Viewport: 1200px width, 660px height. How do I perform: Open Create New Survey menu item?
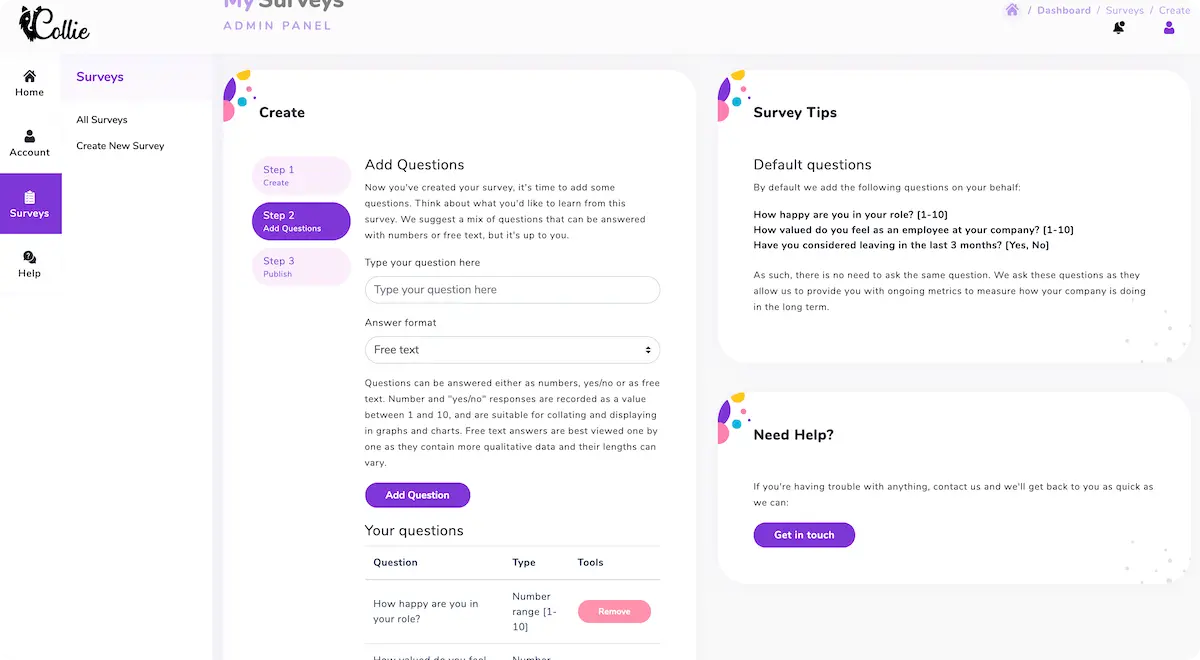coord(120,146)
